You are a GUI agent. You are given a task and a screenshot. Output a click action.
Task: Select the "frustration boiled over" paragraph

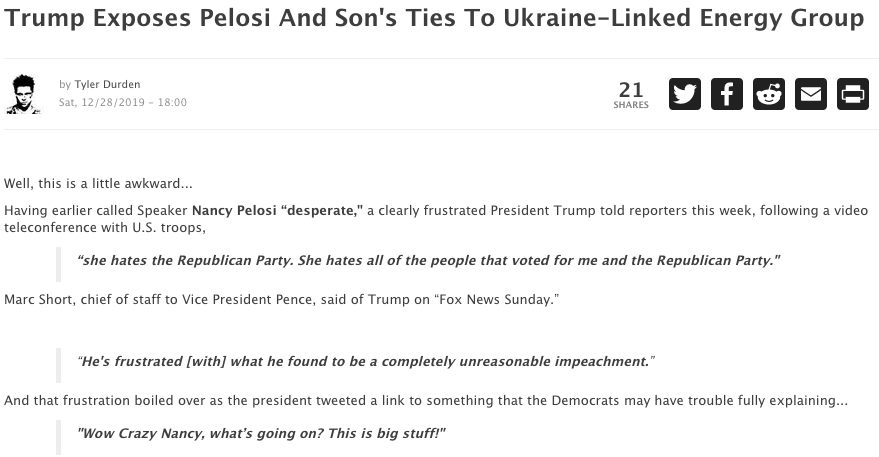425,400
